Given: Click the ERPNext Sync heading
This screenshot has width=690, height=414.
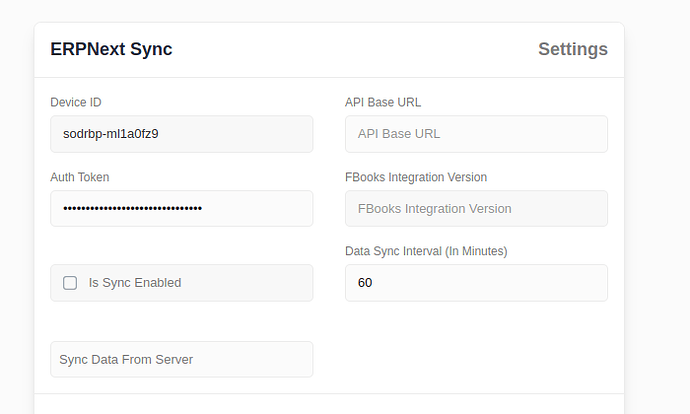Looking at the screenshot, I should (111, 49).
